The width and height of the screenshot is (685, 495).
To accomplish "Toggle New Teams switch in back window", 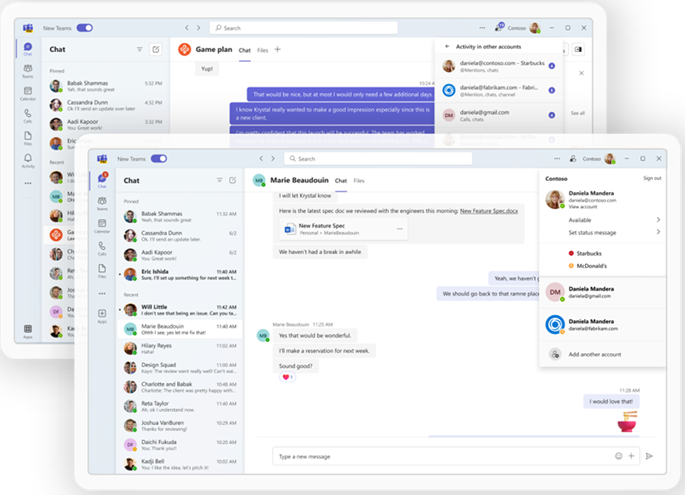I will 85,28.
